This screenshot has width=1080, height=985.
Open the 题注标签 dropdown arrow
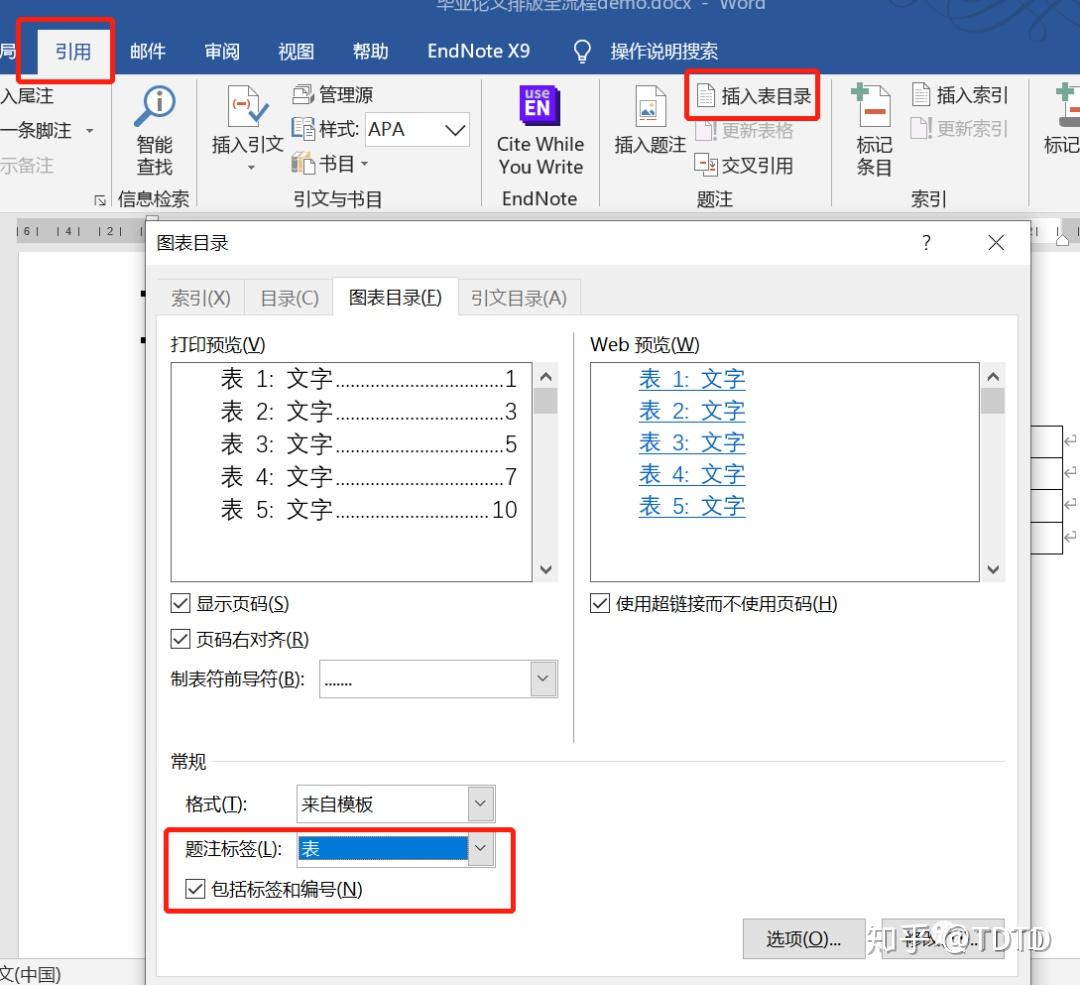pos(481,849)
